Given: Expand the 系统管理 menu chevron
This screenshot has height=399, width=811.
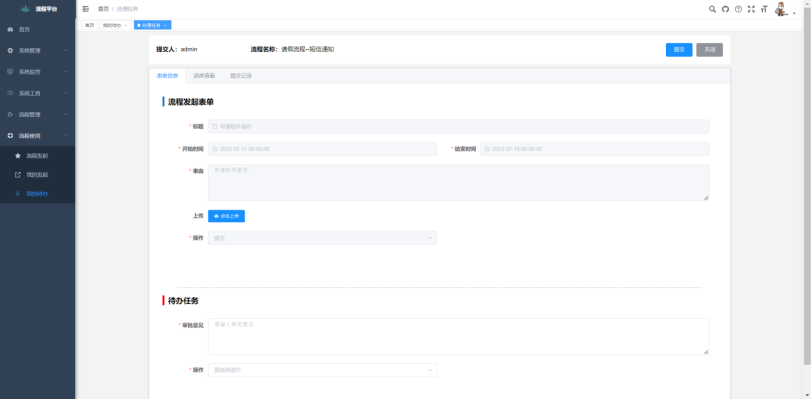Looking at the screenshot, I should coord(66,51).
